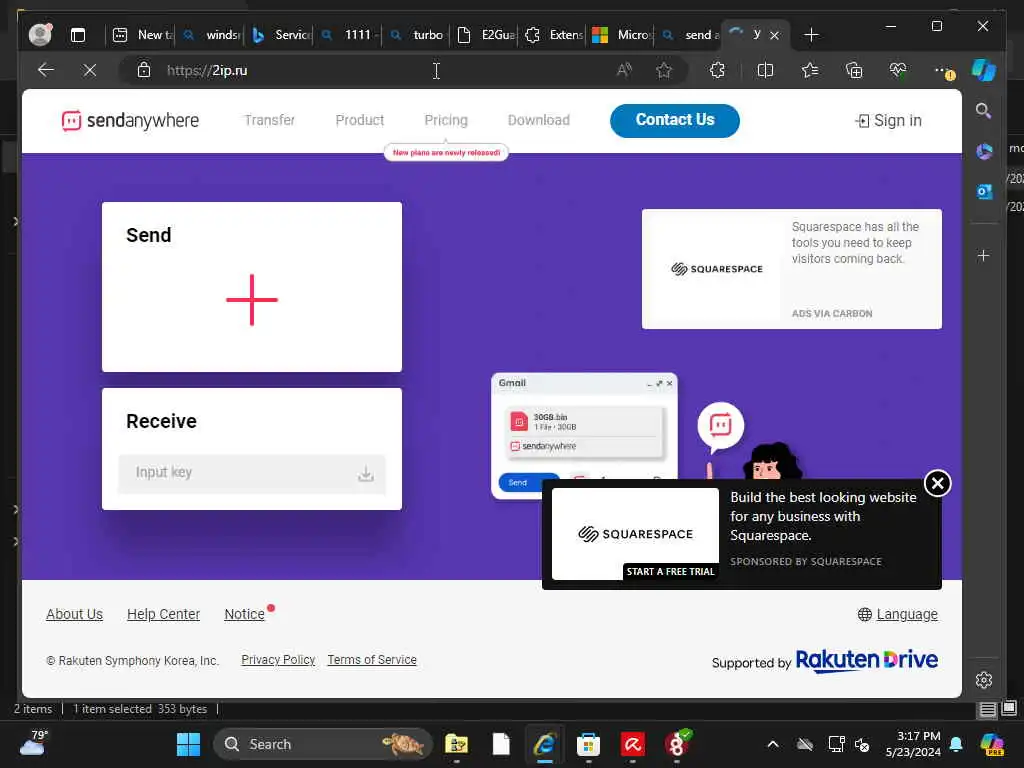Open the Transfer menu item

pyautogui.click(x=269, y=120)
